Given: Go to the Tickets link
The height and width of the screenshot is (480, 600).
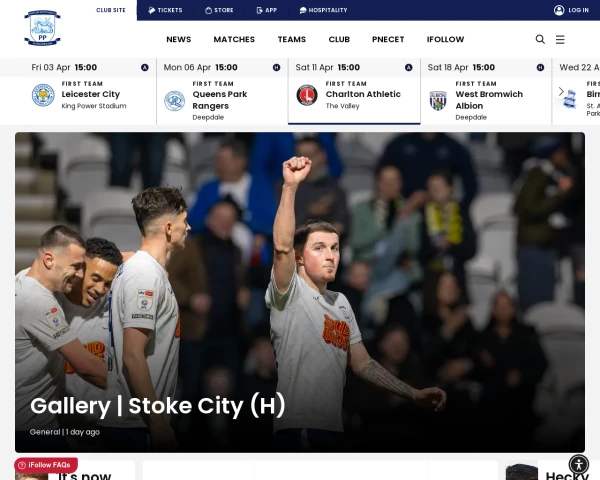Looking at the screenshot, I should [x=165, y=10].
